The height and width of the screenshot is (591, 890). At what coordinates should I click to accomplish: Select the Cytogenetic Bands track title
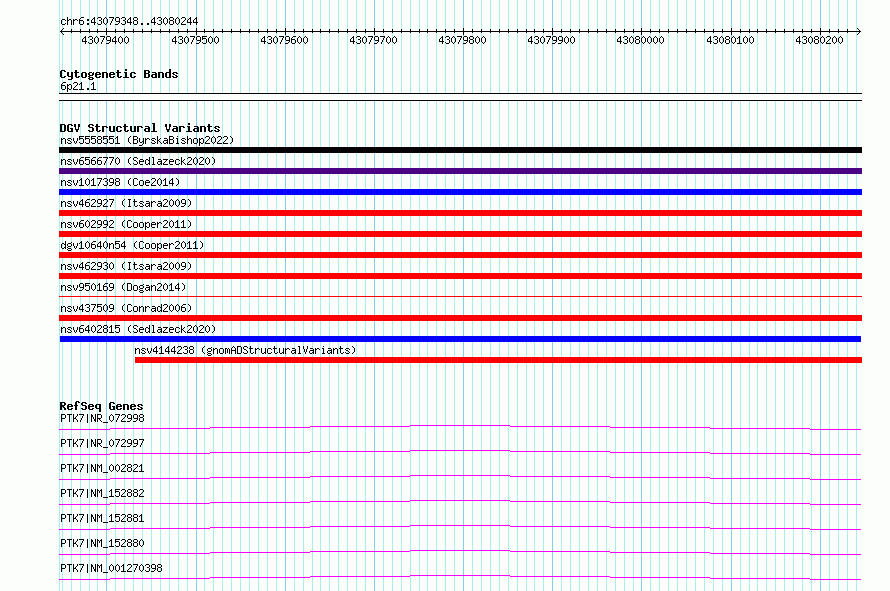(119, 74)
